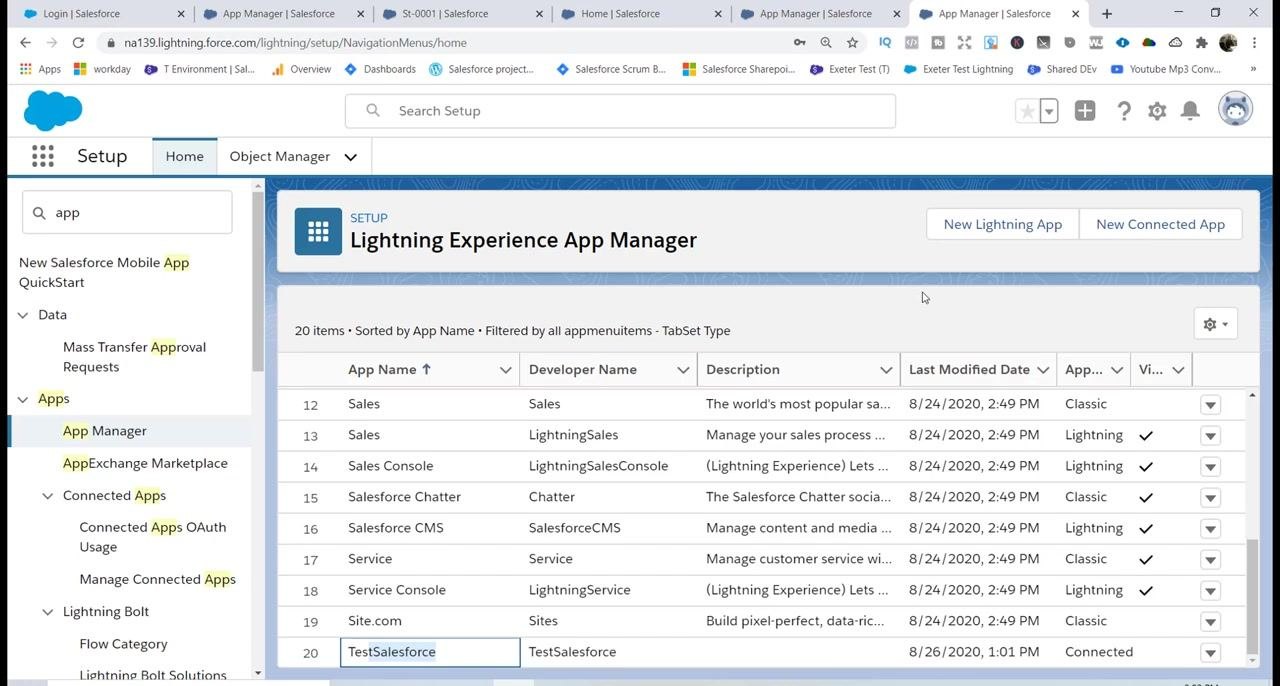Click the search icon in Quick Find box
Viewport: 1280px width, 686px height.
pos(40,213)
